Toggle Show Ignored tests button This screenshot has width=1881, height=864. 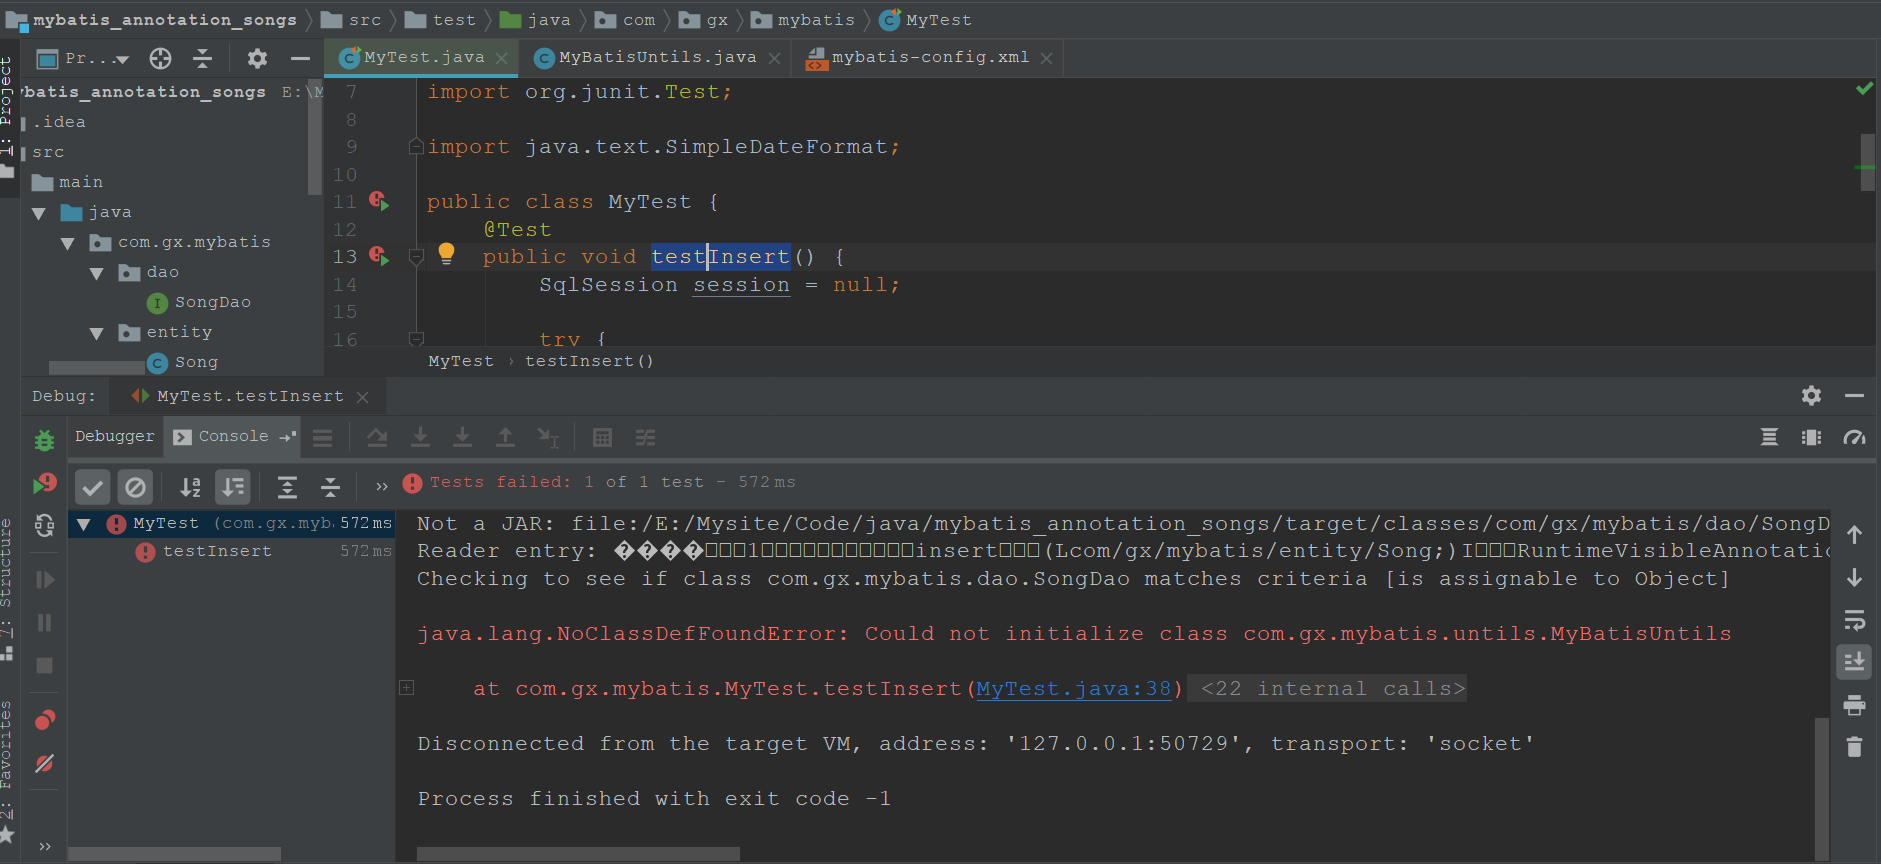[x=135, y=487]
